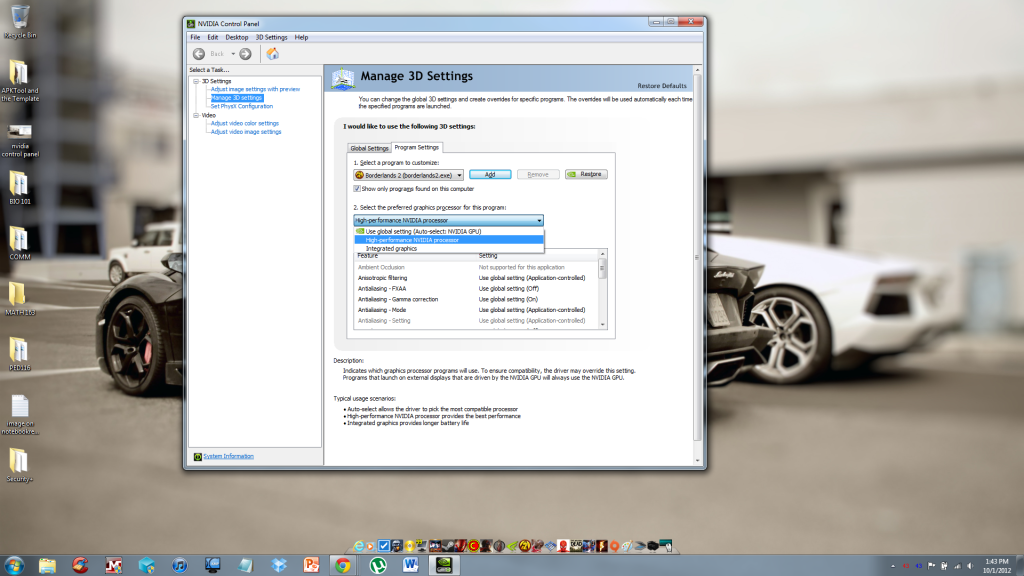This screenshot has width=1024, height=576.
Task: Open the Borderlands 2 program selection dropdown
Action: click(409, 175)
